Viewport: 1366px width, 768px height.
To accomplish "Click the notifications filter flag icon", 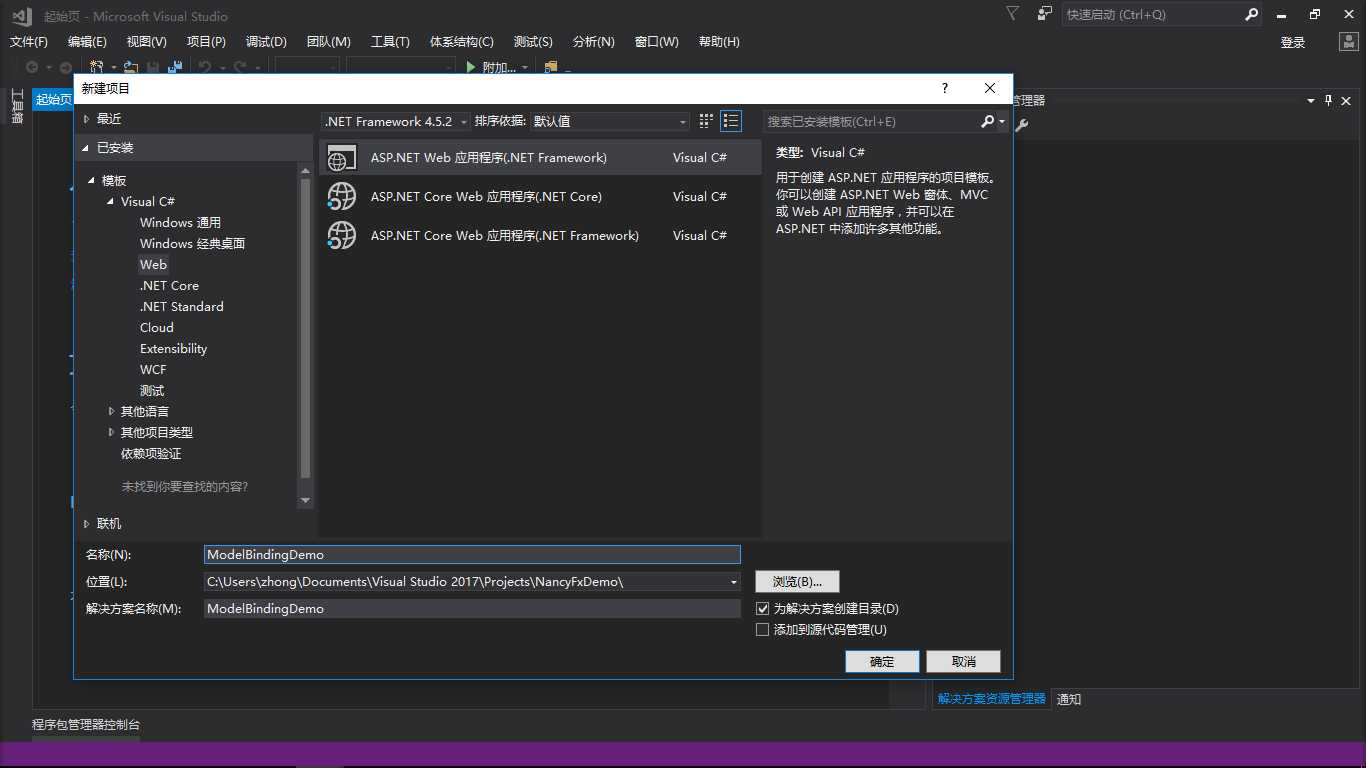I will (x=1013, y=14).
